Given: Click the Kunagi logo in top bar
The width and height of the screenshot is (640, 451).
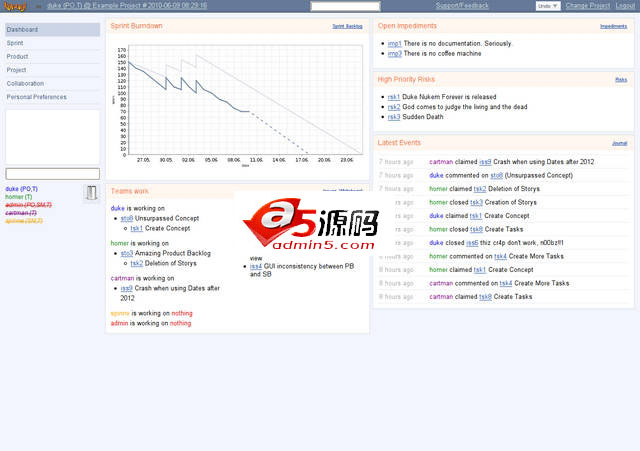Looking at the screenshot, I should [15, 6].
